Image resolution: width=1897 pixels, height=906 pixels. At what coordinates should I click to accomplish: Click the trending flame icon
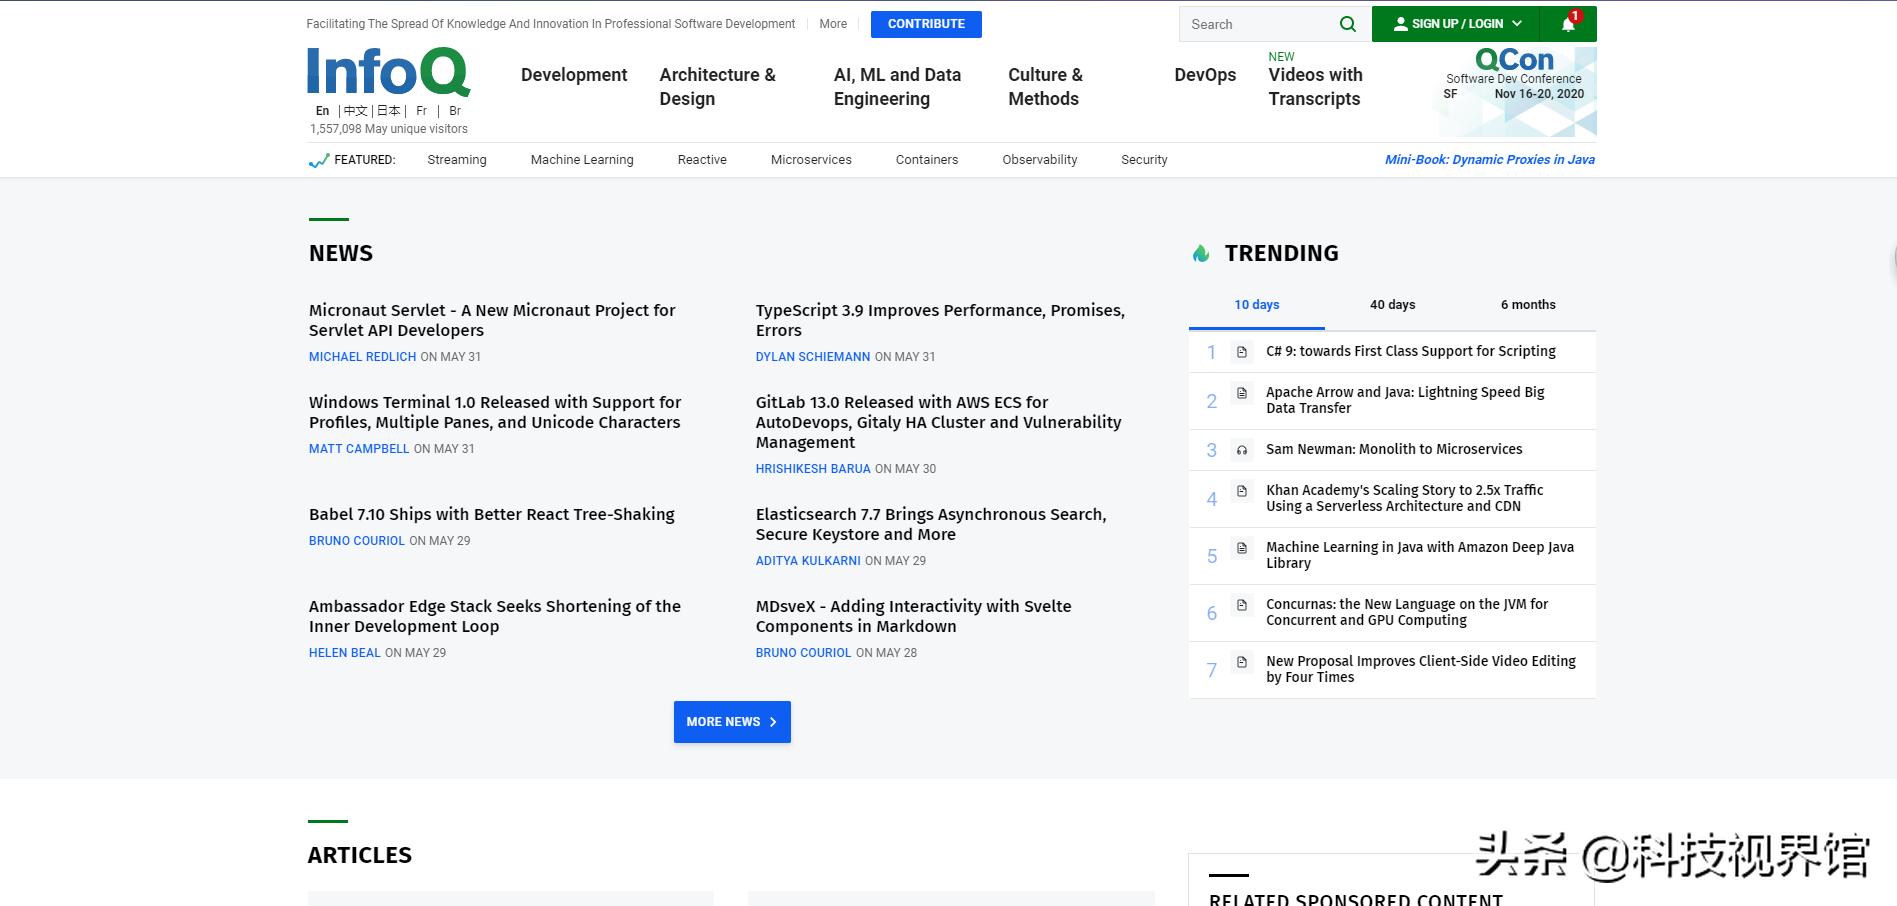click(1201, 254)
